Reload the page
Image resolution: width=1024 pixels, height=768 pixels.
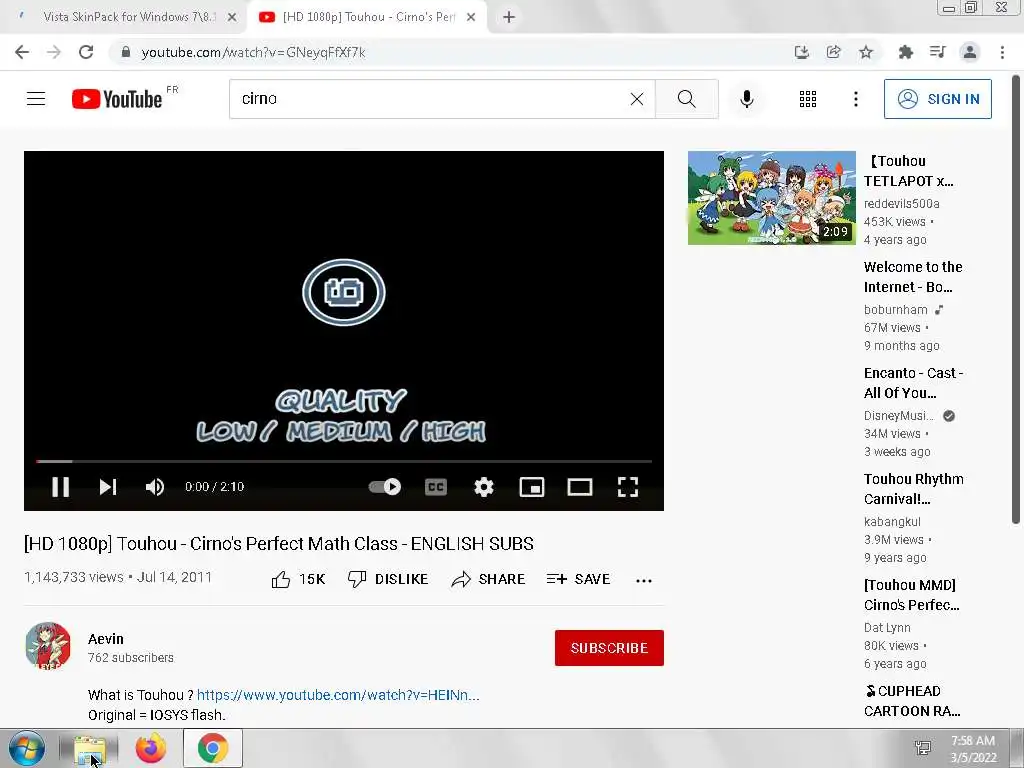tap(86, 52)
